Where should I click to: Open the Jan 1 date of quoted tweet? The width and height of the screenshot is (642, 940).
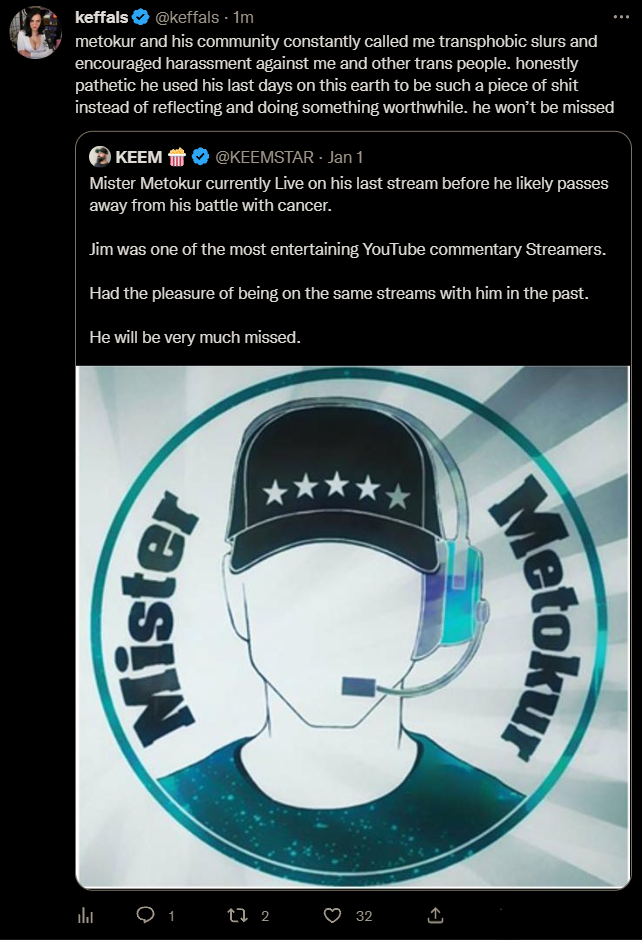point(345,157)
